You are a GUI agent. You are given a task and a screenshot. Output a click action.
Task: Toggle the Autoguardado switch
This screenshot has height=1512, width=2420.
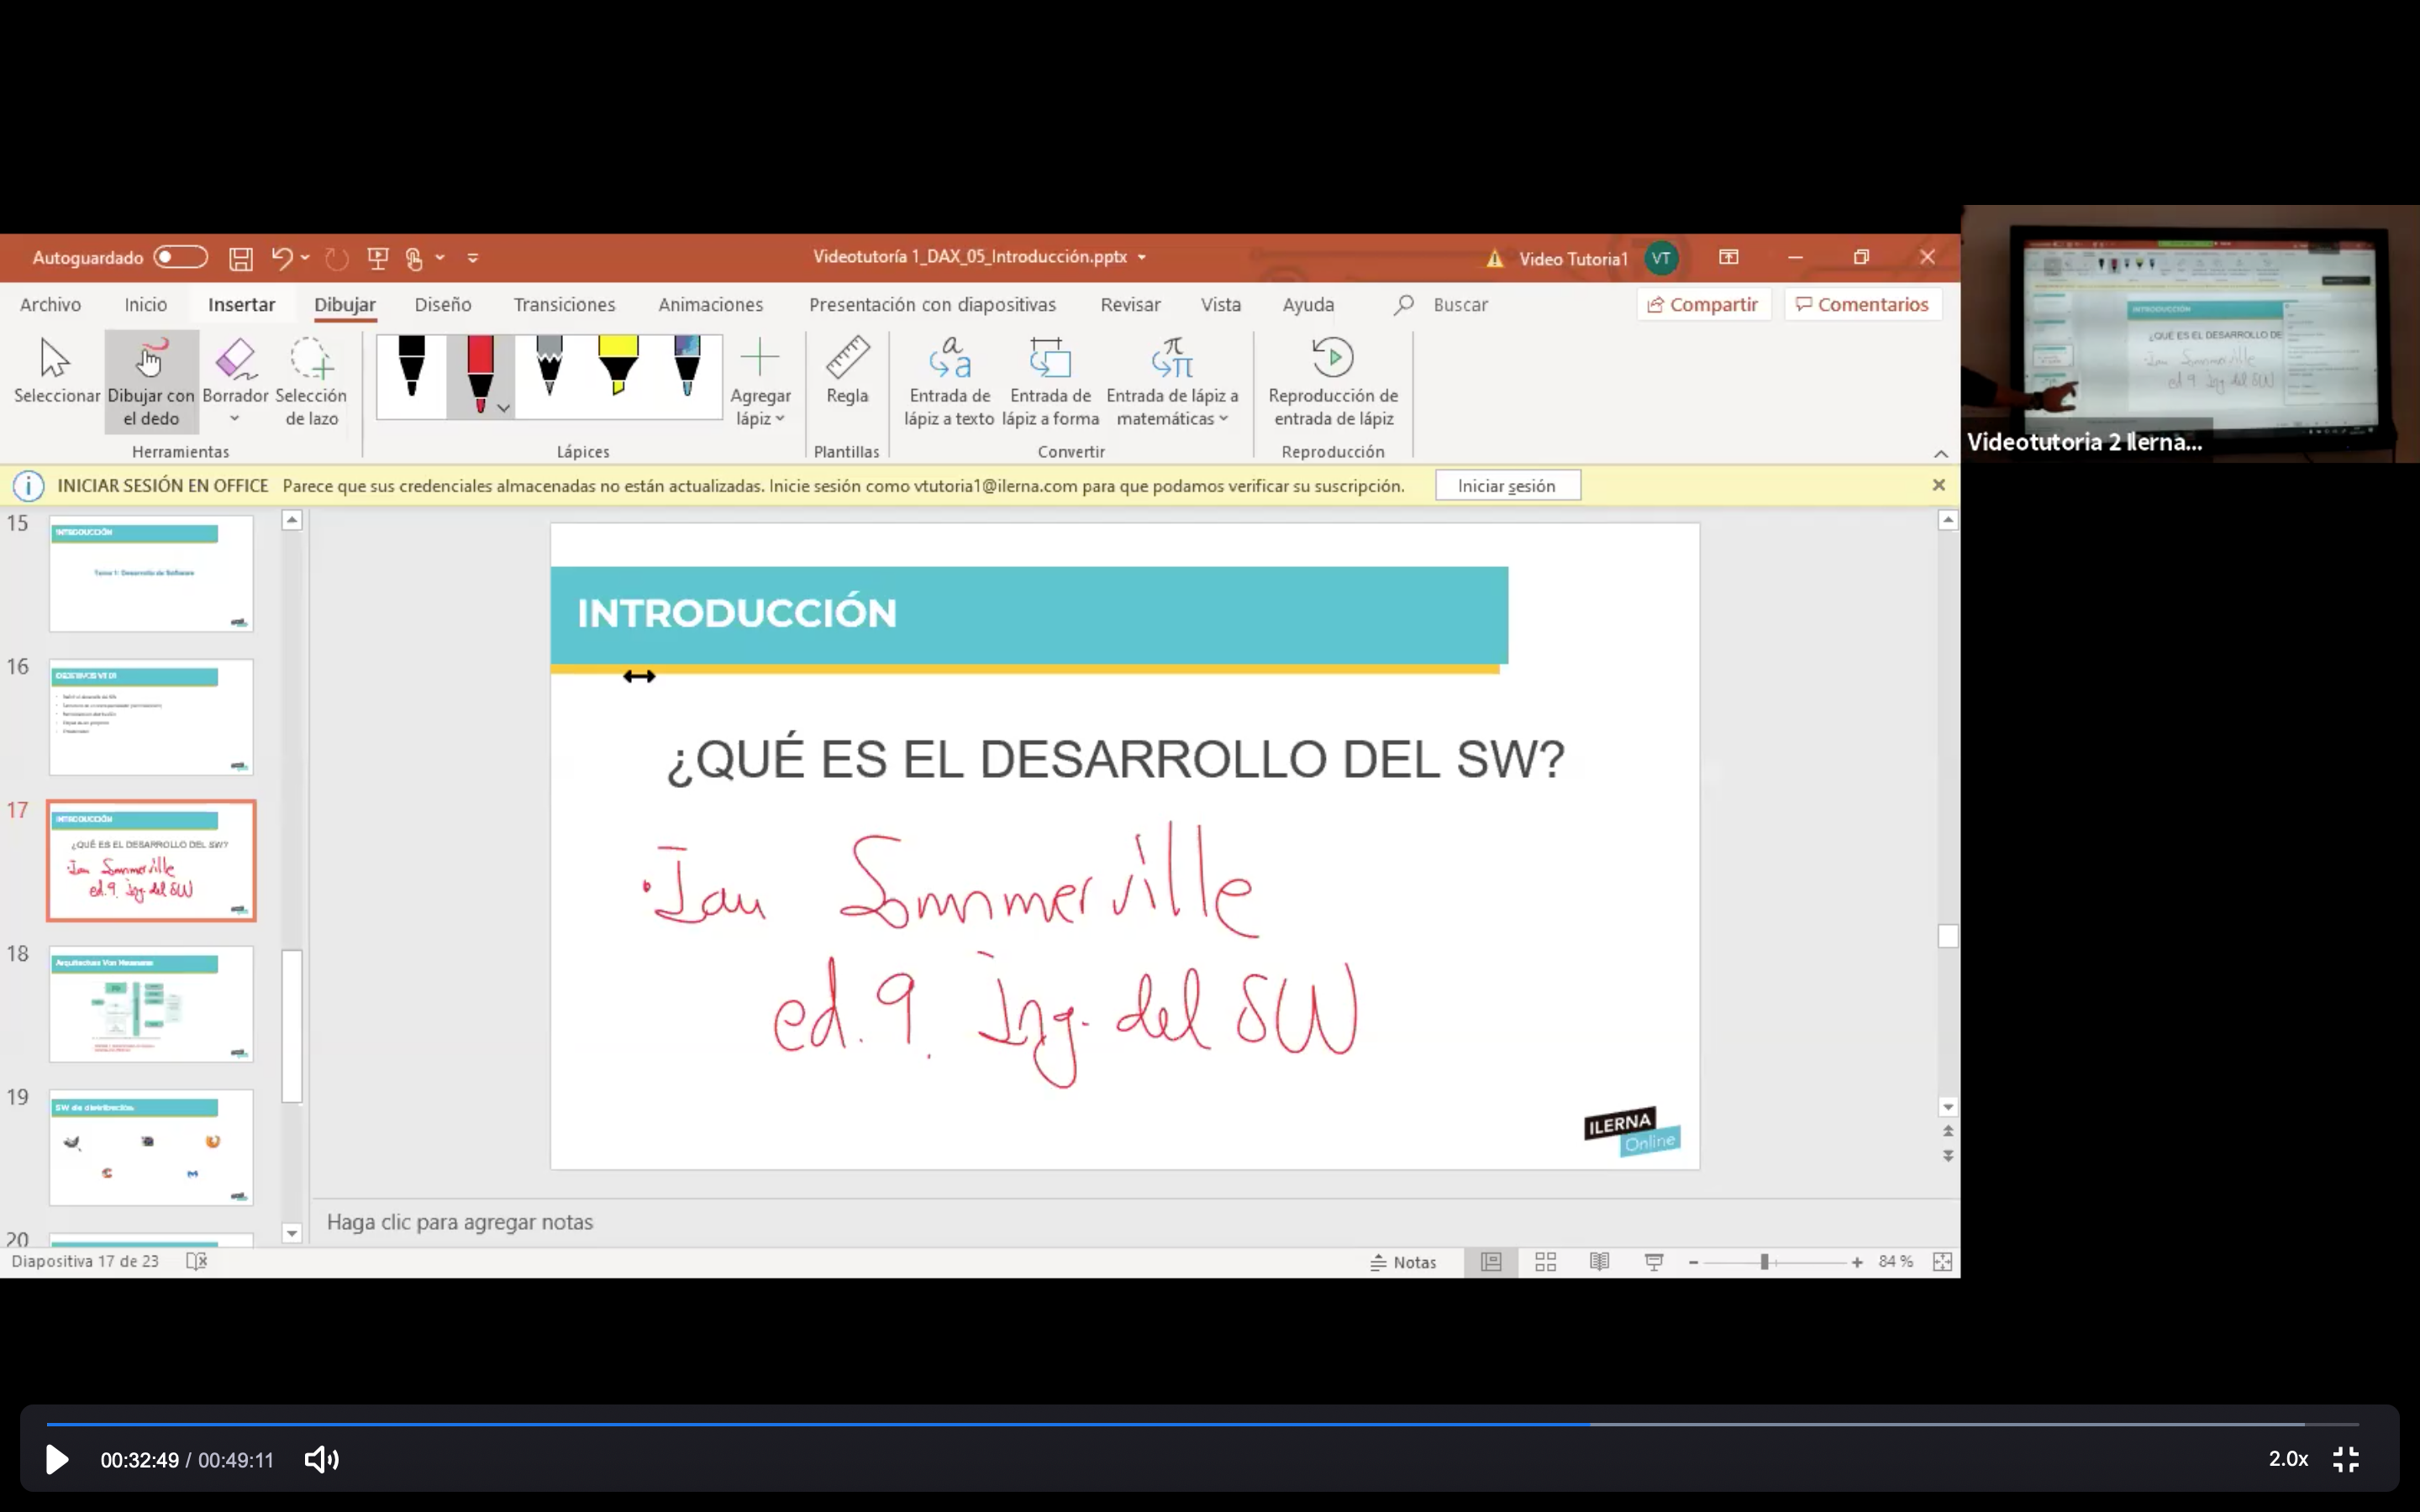click(x=180, y=258)
